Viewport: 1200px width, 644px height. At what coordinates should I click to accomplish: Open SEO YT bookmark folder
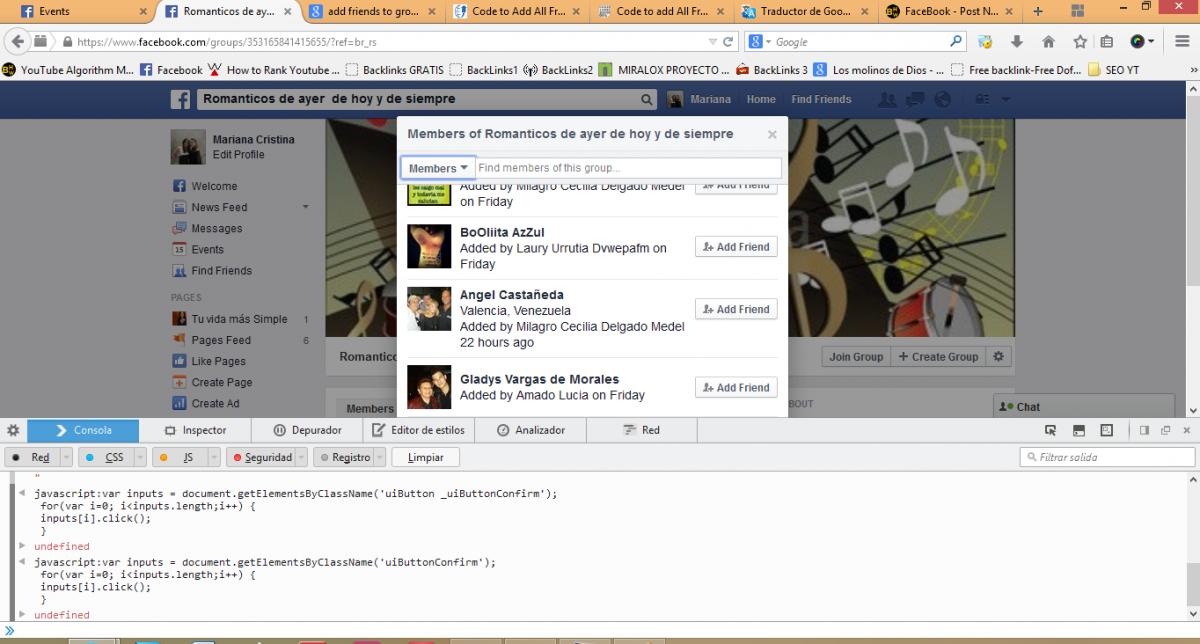1113,70
